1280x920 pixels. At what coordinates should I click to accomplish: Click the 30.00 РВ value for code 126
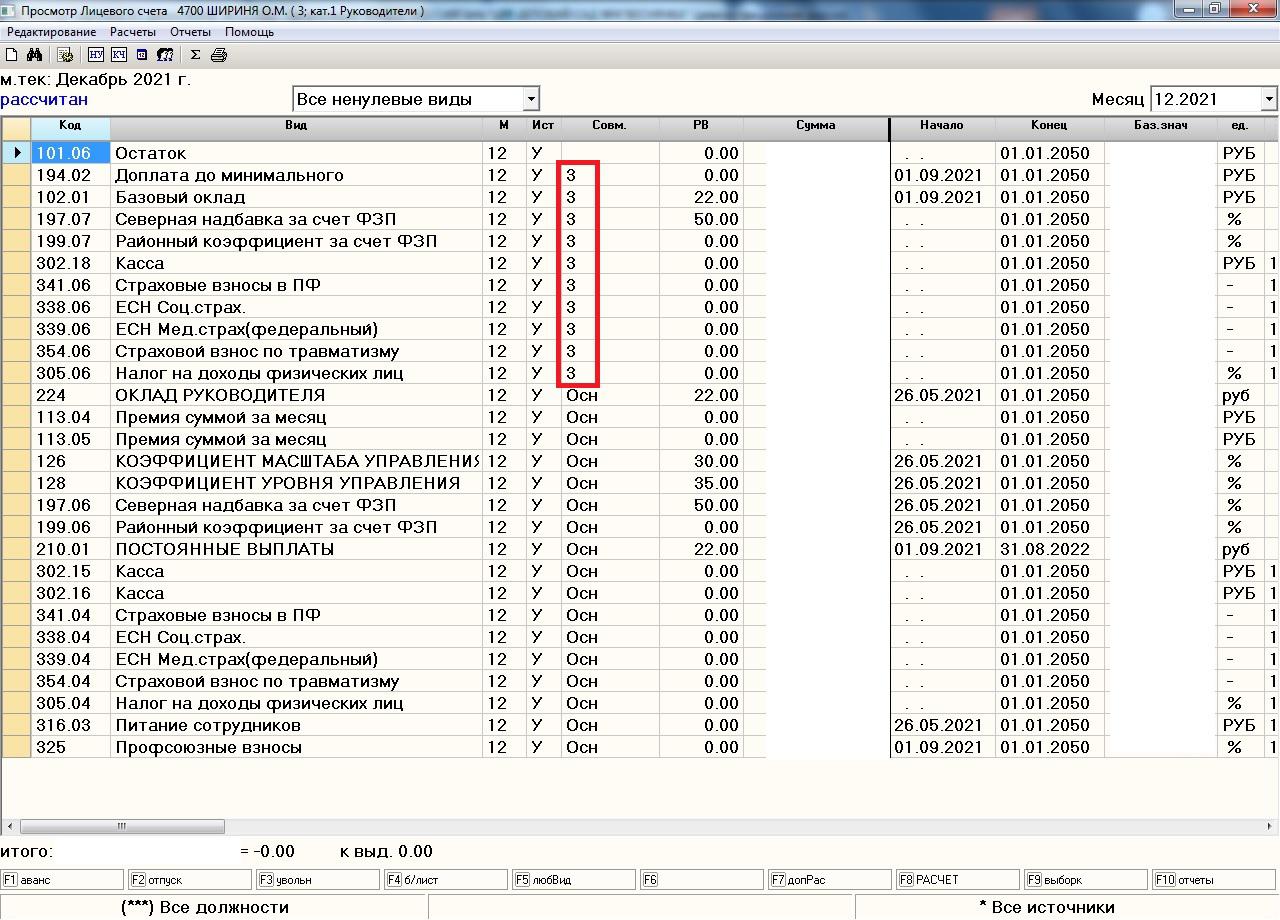(701, 461)
